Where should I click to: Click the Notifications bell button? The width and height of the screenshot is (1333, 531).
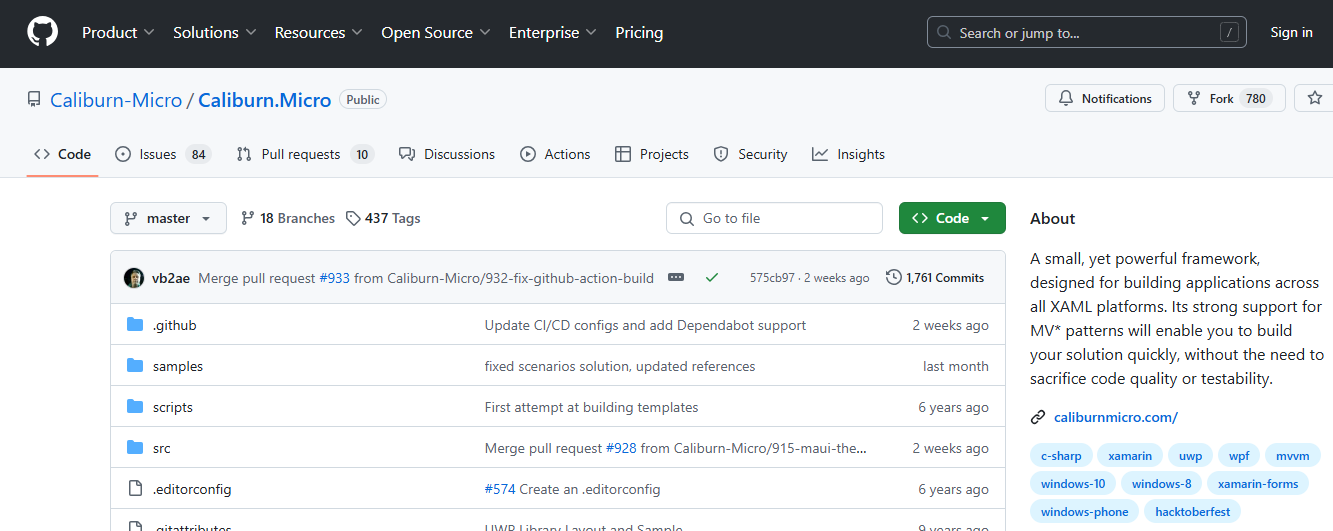[1105, 98]
